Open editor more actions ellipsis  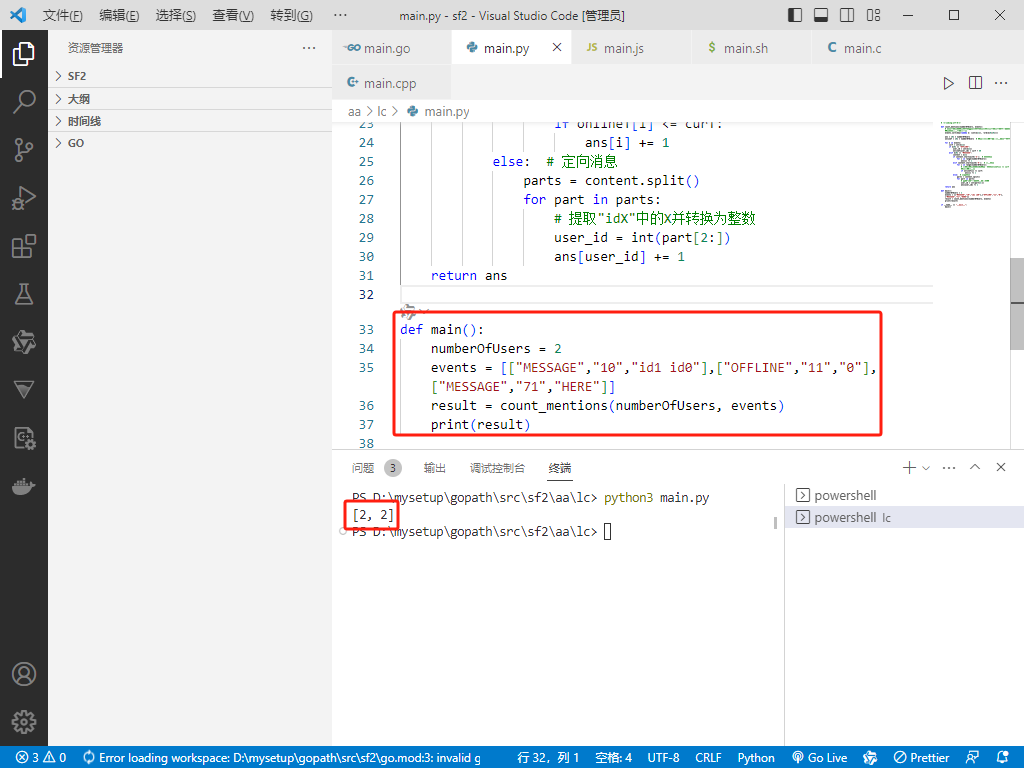click(x=1001, y=83)
